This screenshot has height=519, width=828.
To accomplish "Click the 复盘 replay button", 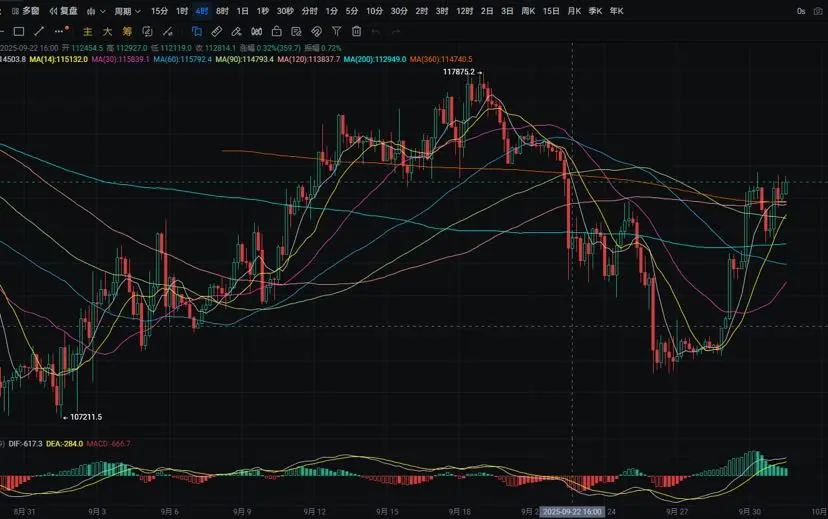I will point(63,11).
